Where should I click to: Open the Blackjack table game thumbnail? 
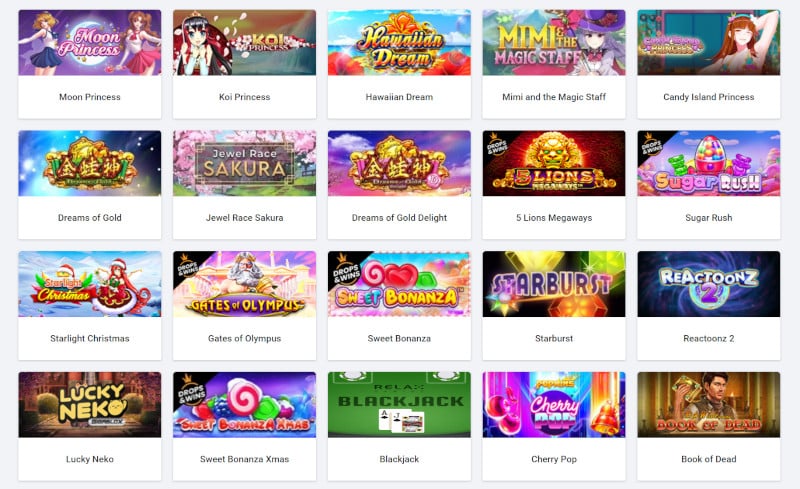click(x=399, y=405)
